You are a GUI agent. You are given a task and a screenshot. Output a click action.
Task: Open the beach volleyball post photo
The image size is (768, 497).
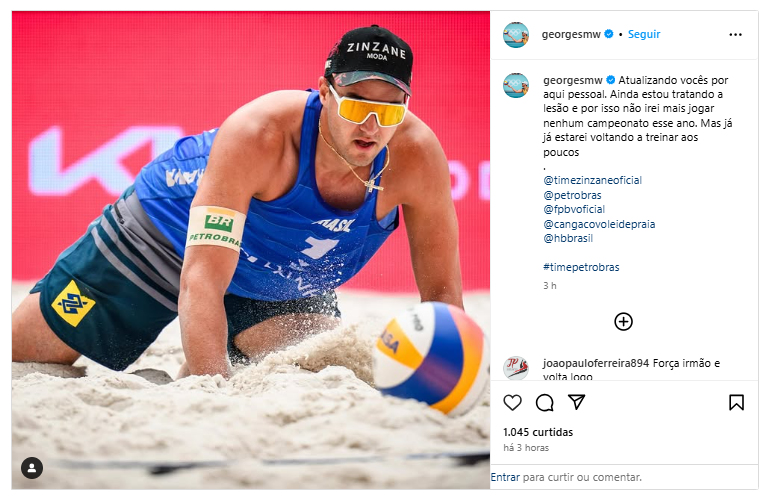coord(251,250)
